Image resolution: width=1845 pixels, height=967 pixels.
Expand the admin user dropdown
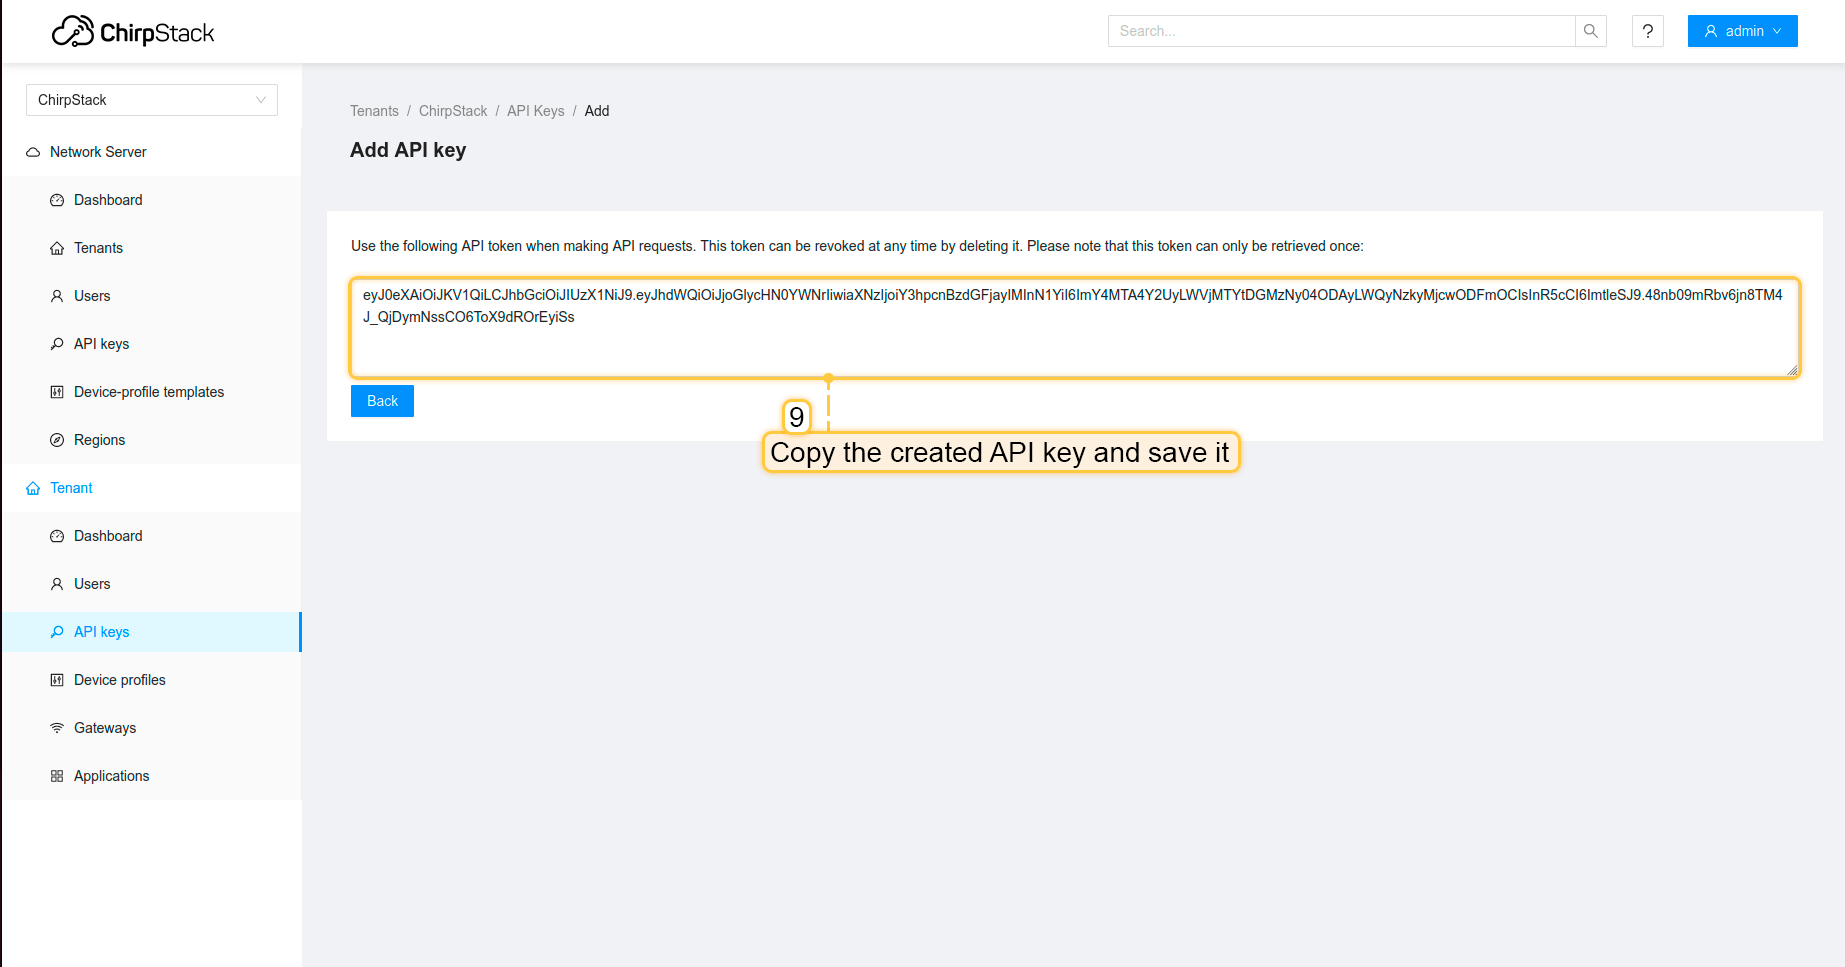[x=1742, y=31]
